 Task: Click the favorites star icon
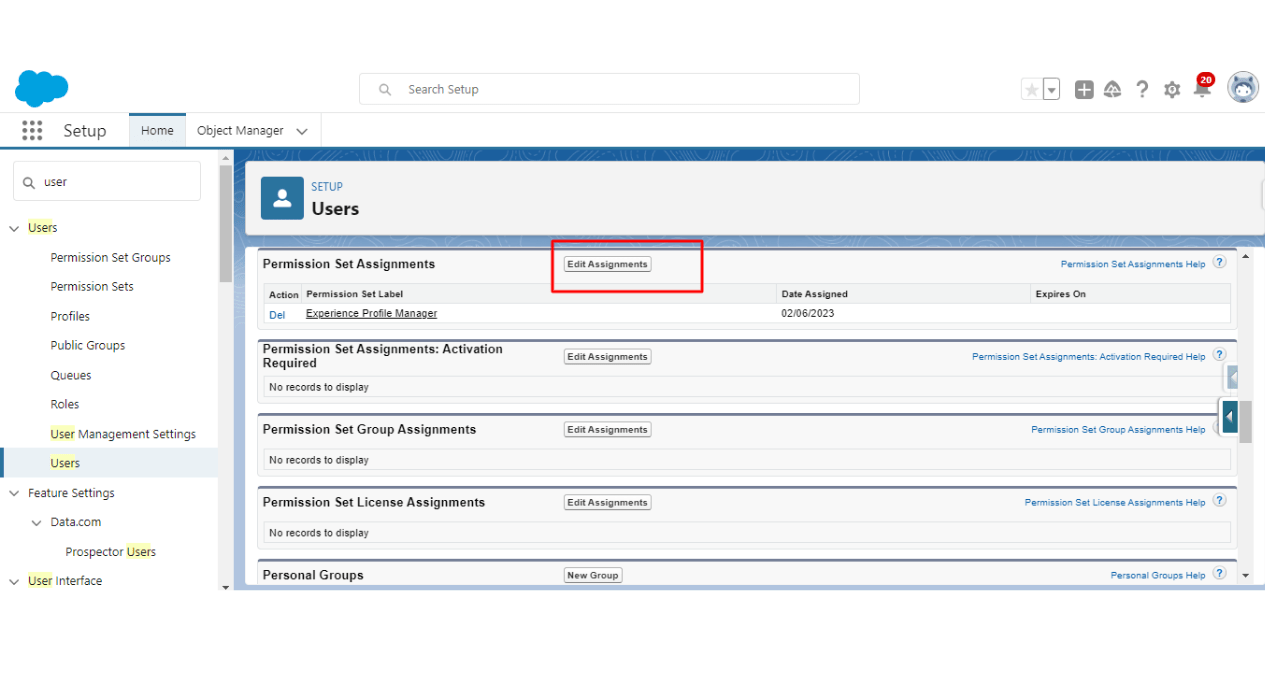coord(1031,90)
